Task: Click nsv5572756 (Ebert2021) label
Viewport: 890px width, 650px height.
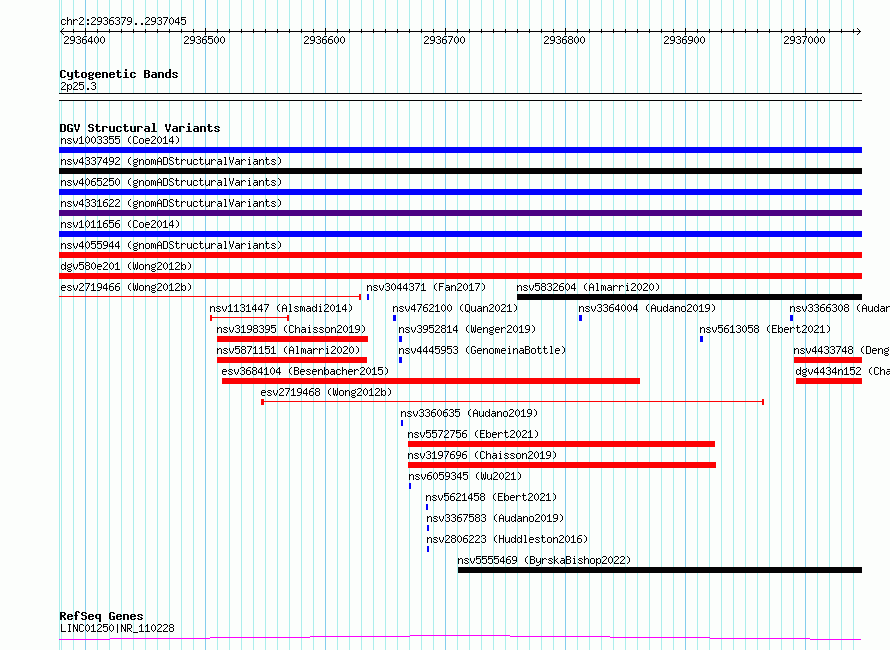Action: tap(473, 434)
